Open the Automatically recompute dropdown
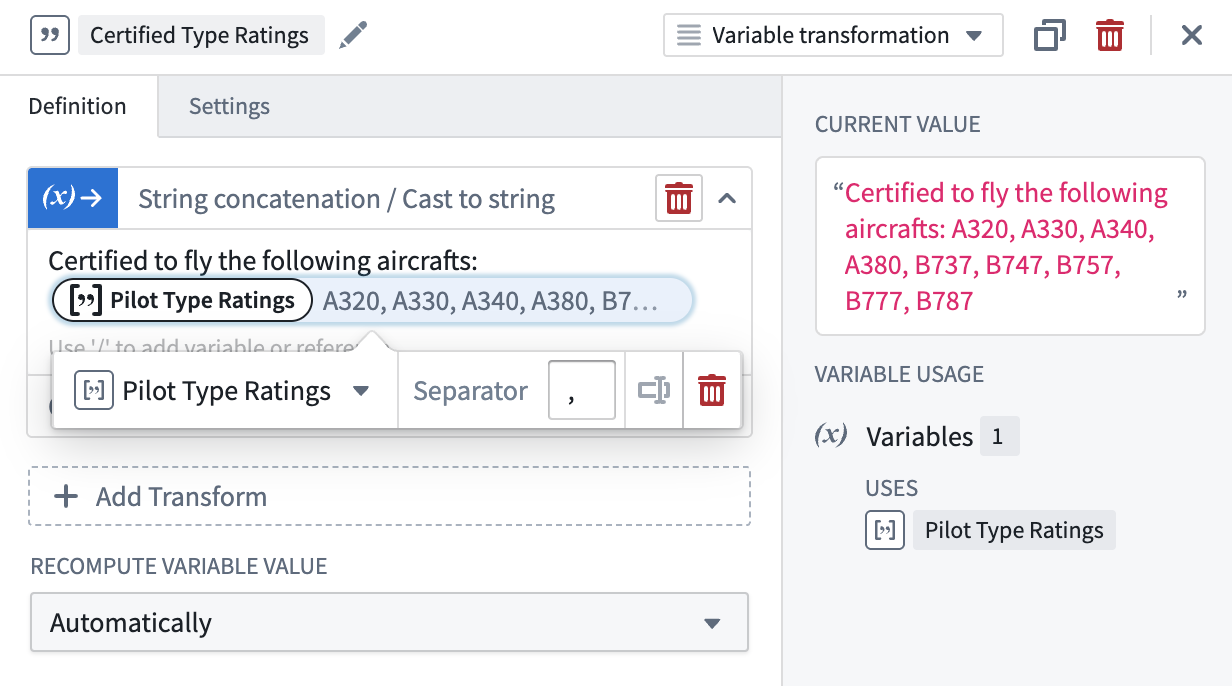1232x686 pixels. click(388, 622)
